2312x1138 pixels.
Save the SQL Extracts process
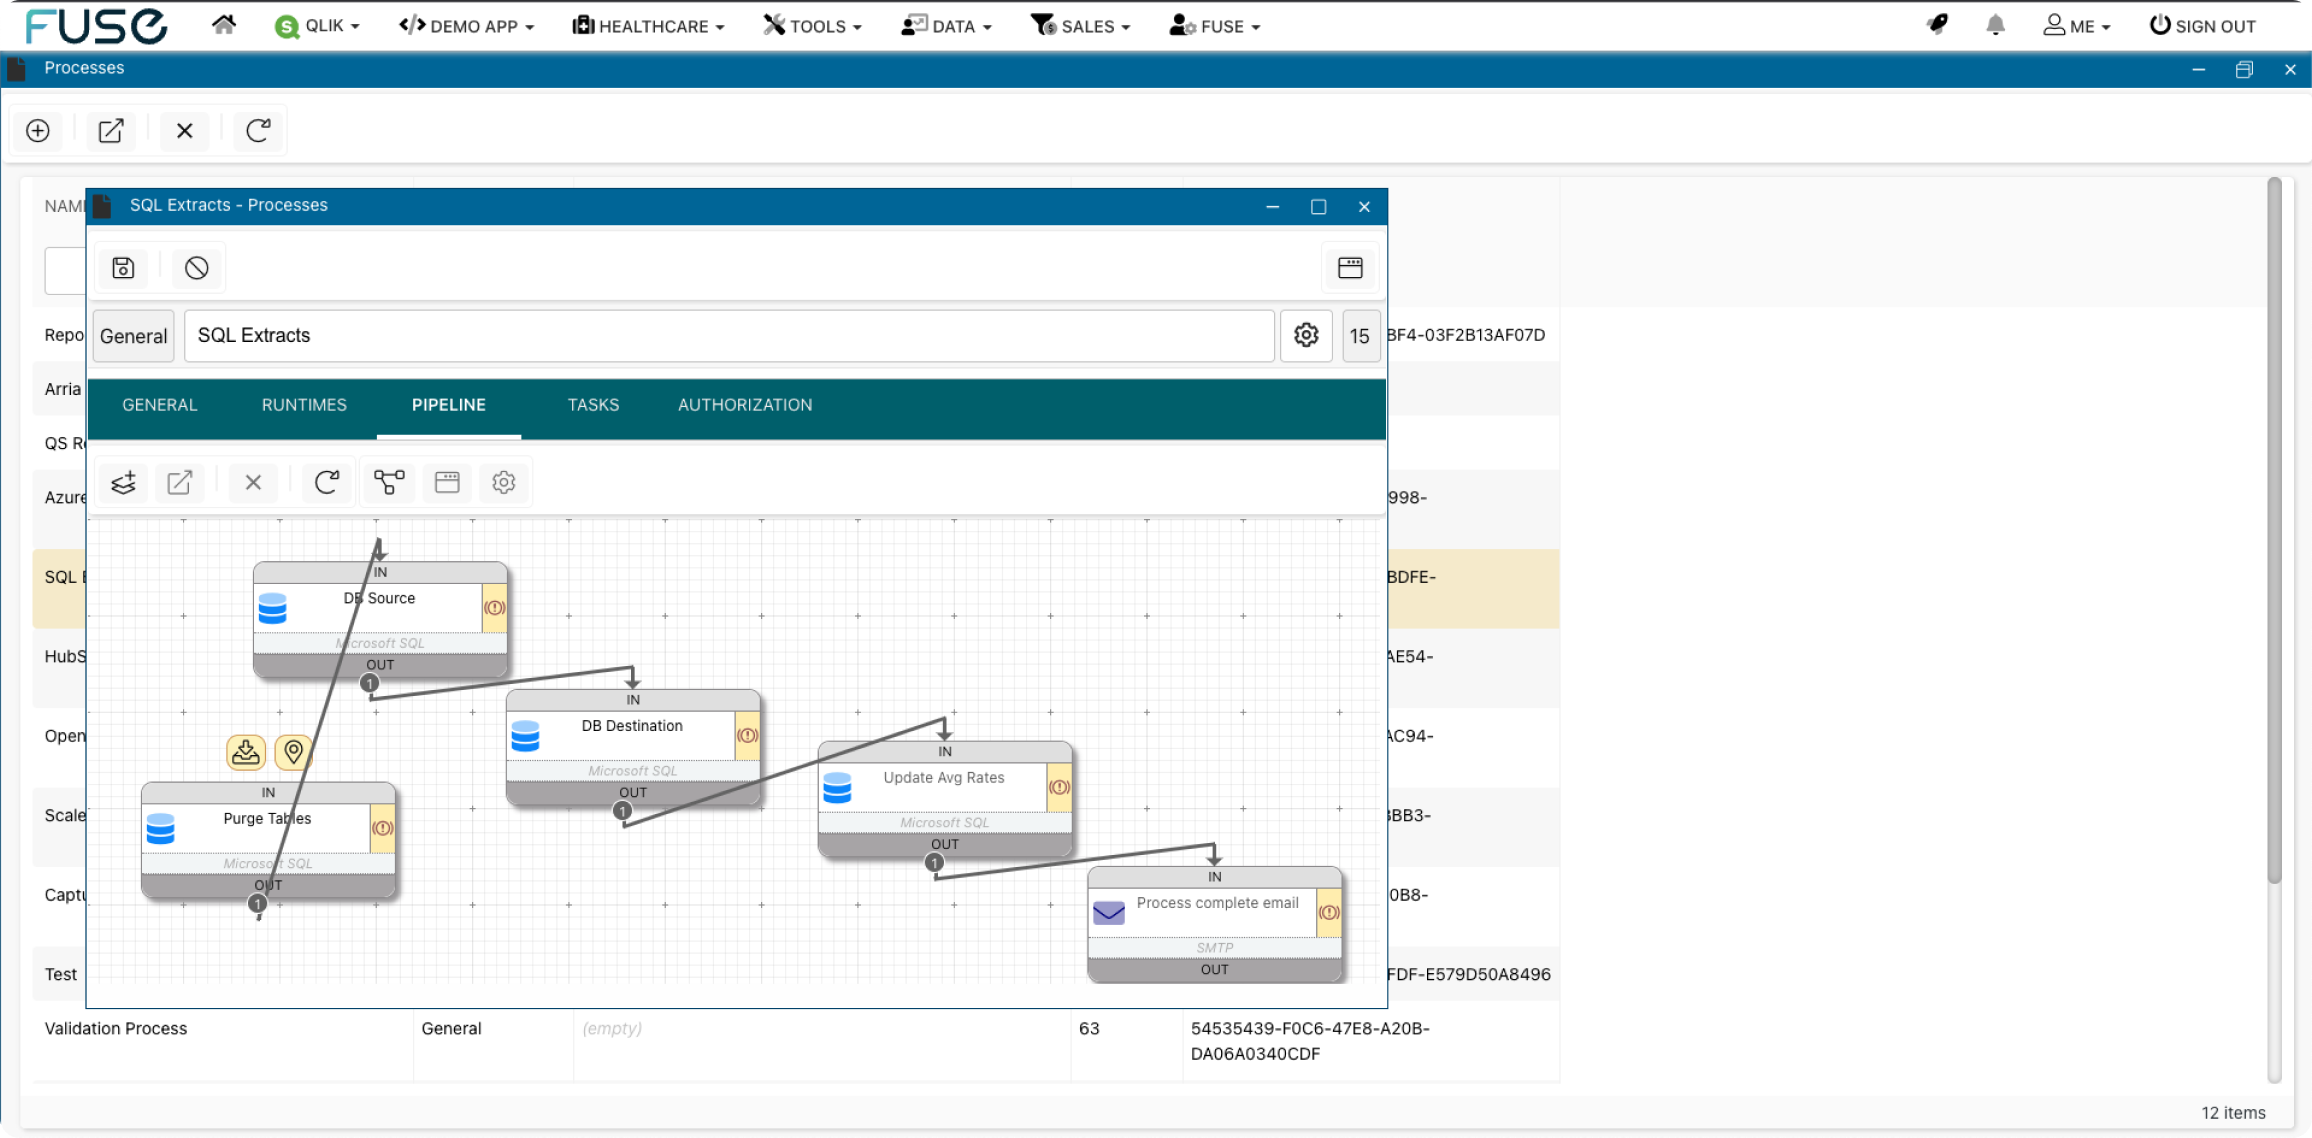point(123,268)
